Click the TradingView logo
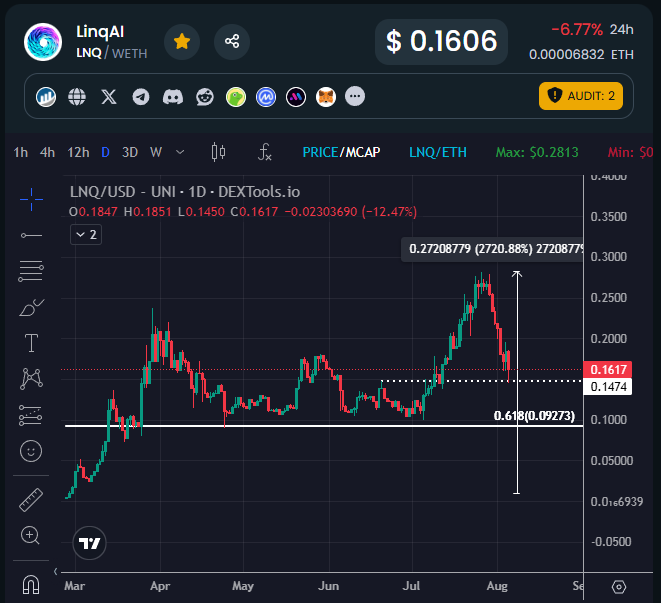661x603 pixels. click(x=89, y=543)
